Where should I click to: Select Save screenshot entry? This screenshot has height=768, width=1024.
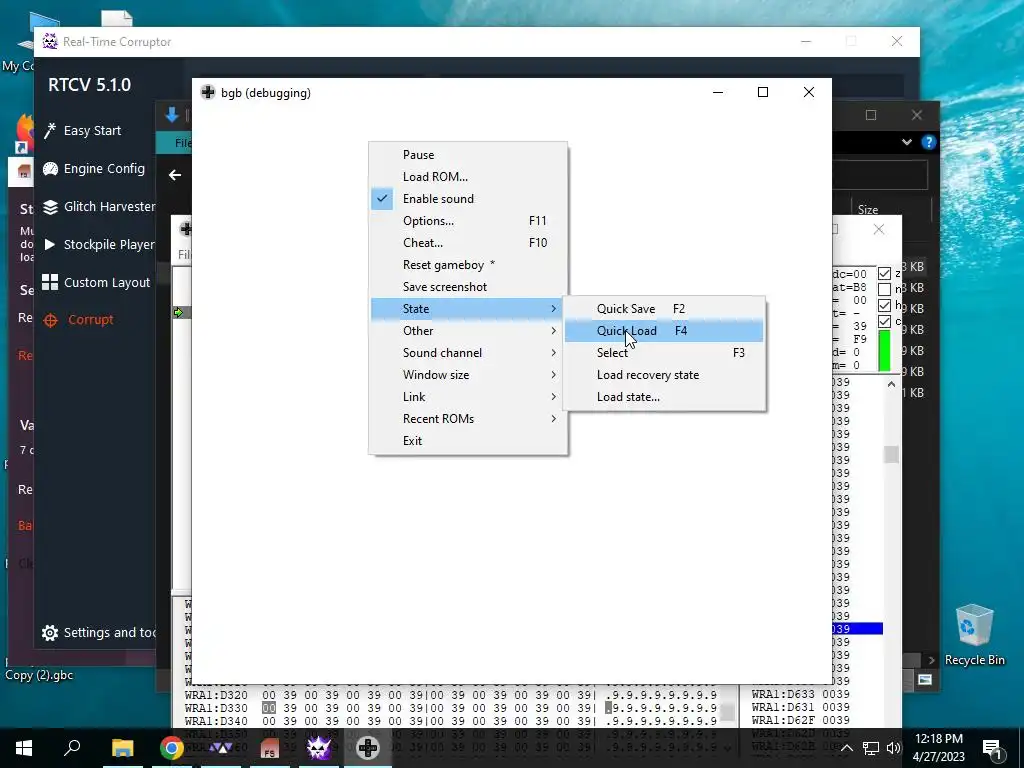point(468,287)
